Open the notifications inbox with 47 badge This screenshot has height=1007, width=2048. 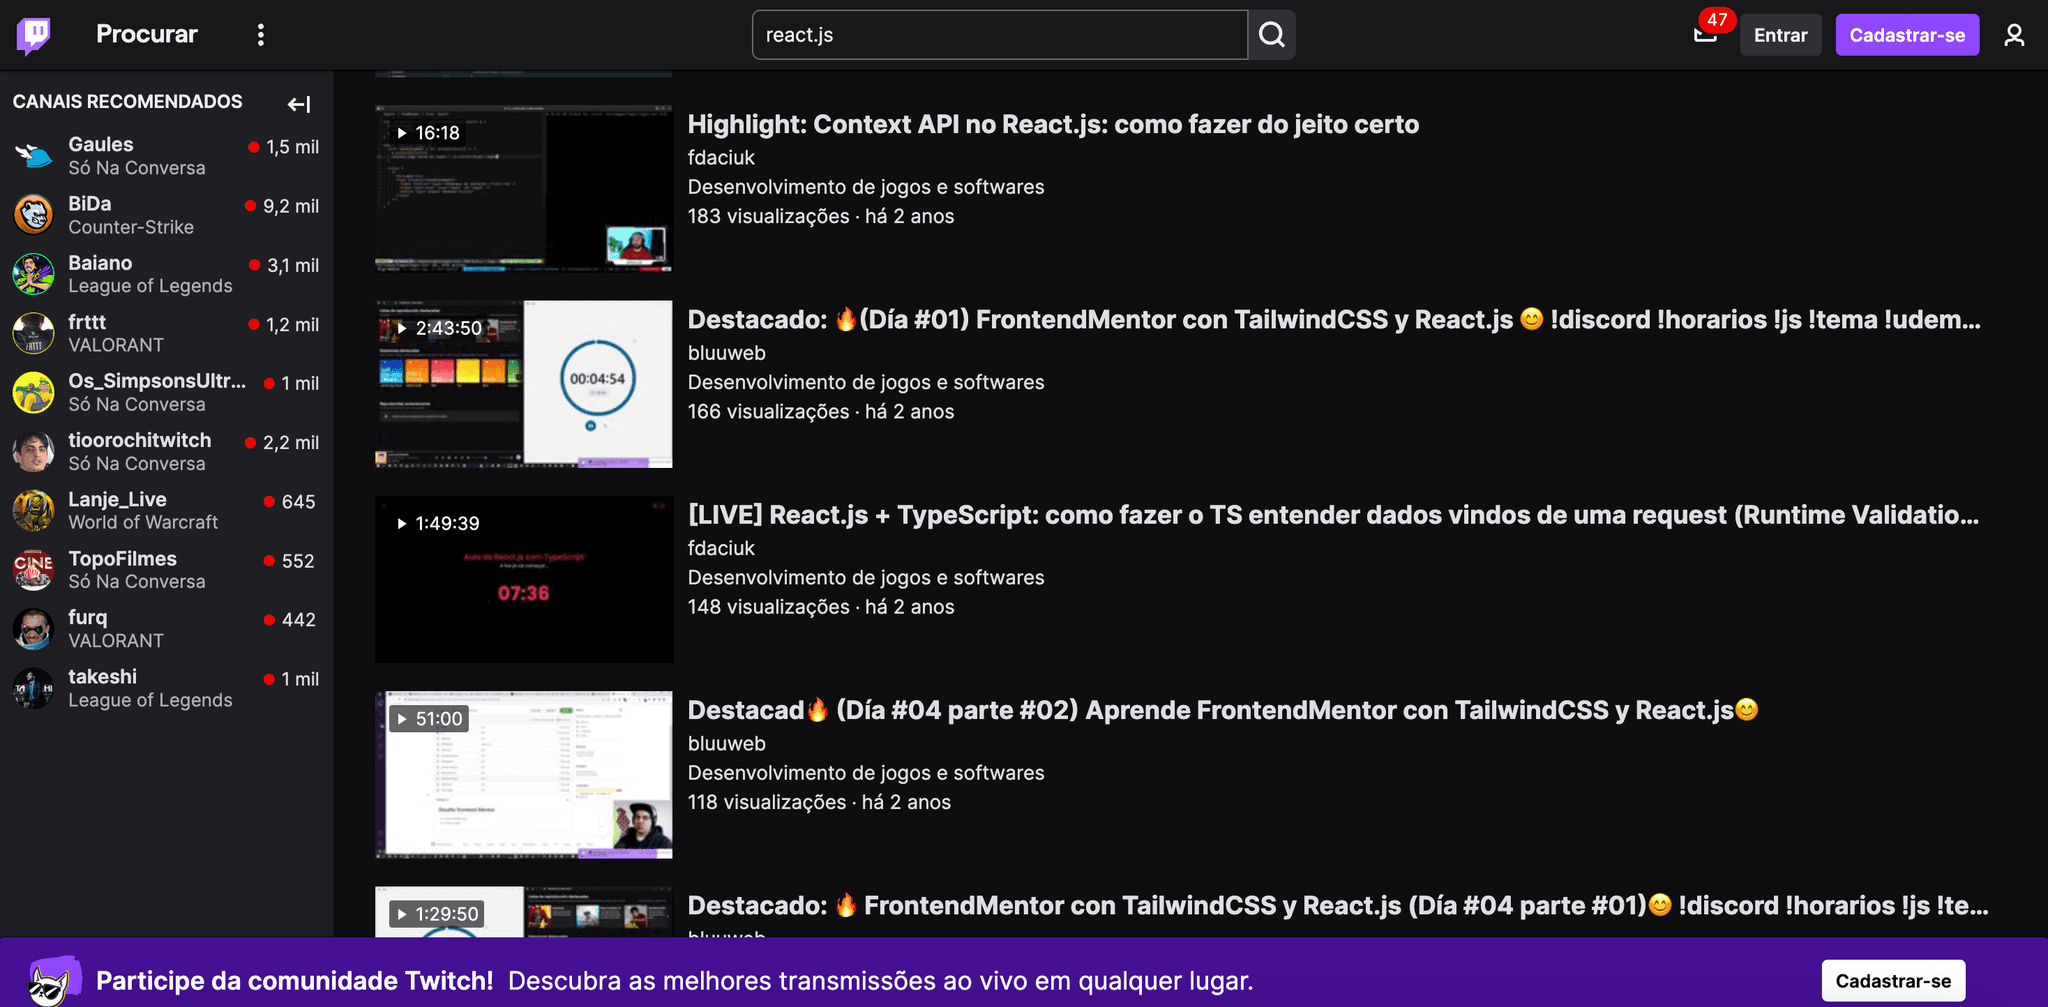(x=1705, y=35)
